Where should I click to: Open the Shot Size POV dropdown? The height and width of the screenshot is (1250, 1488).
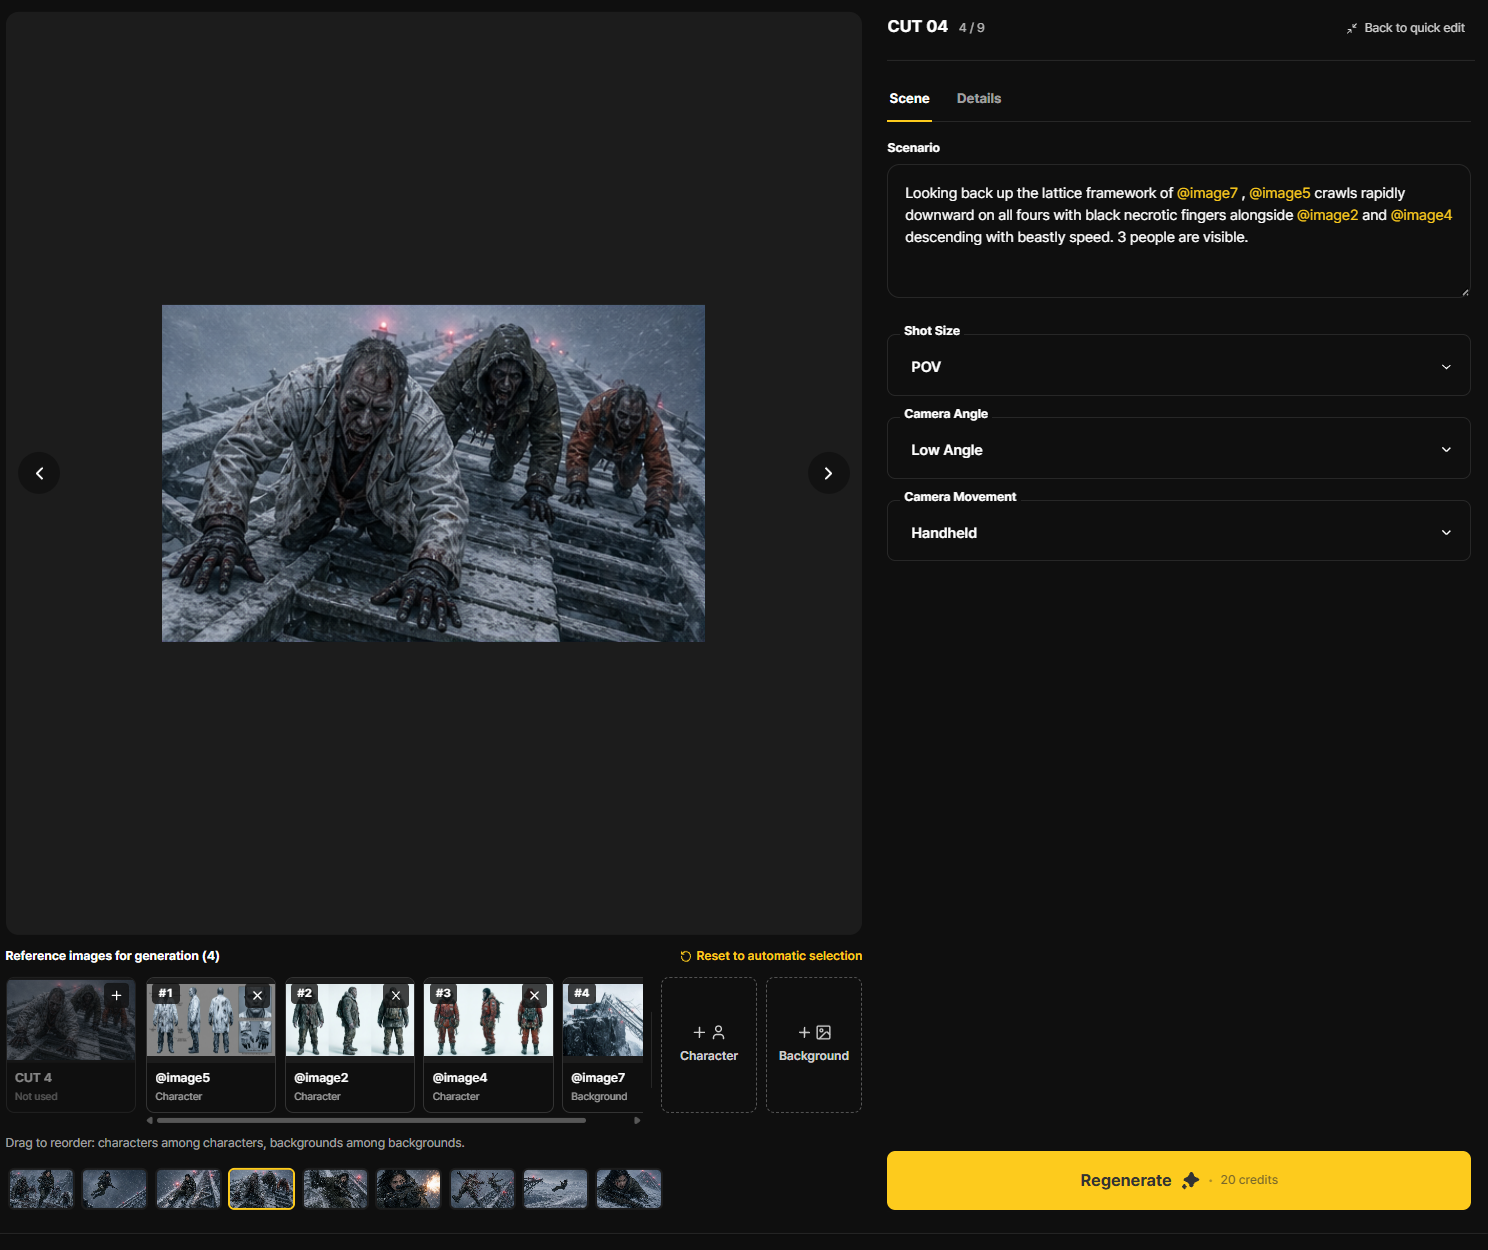pyautogui.click(x=1178, y=366)
